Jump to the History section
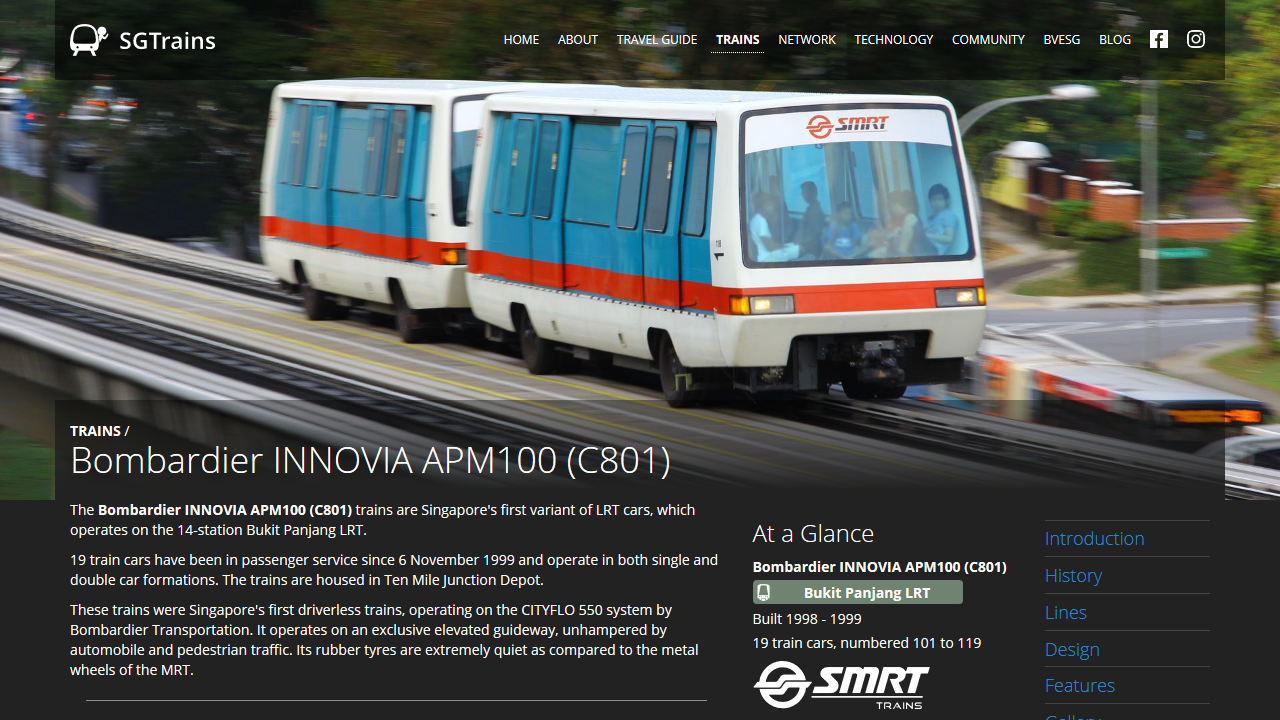Image resolution: width=1280 pixels, height=720 pixels. 1073,575
